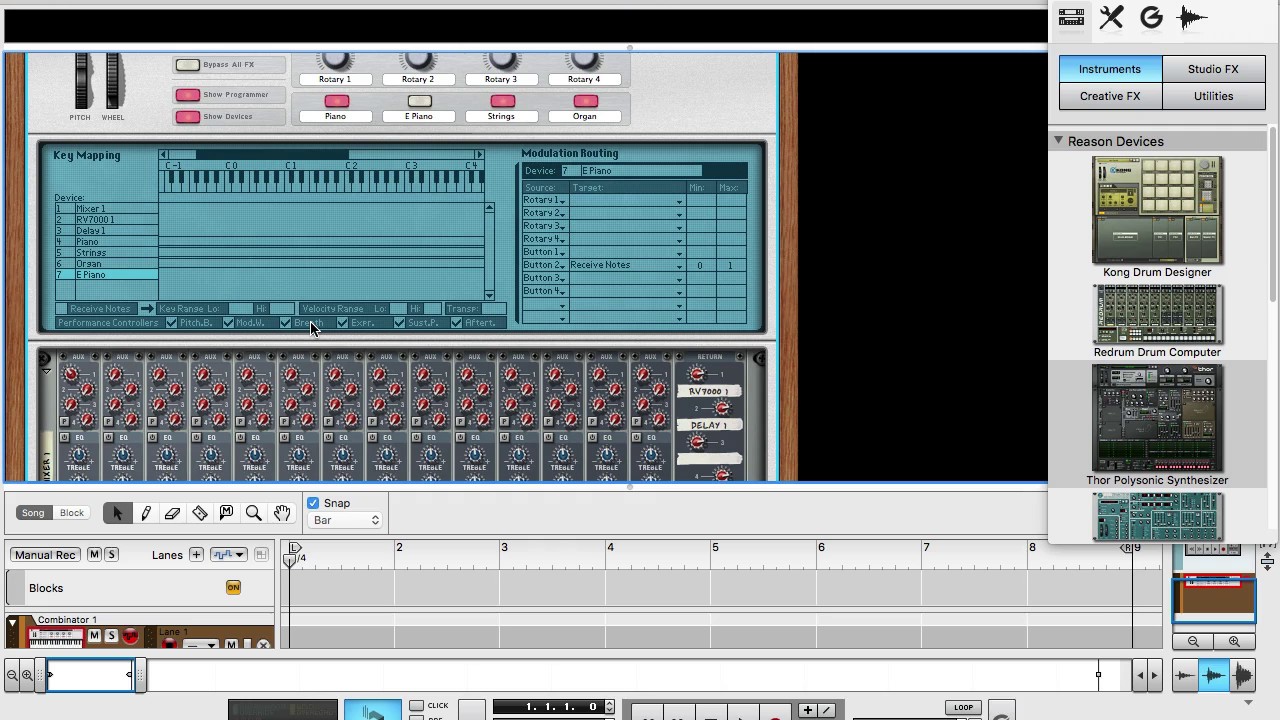The height and width of the screenshot is (720, 1280).
Task: Open the Snap value Bar dropdown
Action: (x=346, y=520)
